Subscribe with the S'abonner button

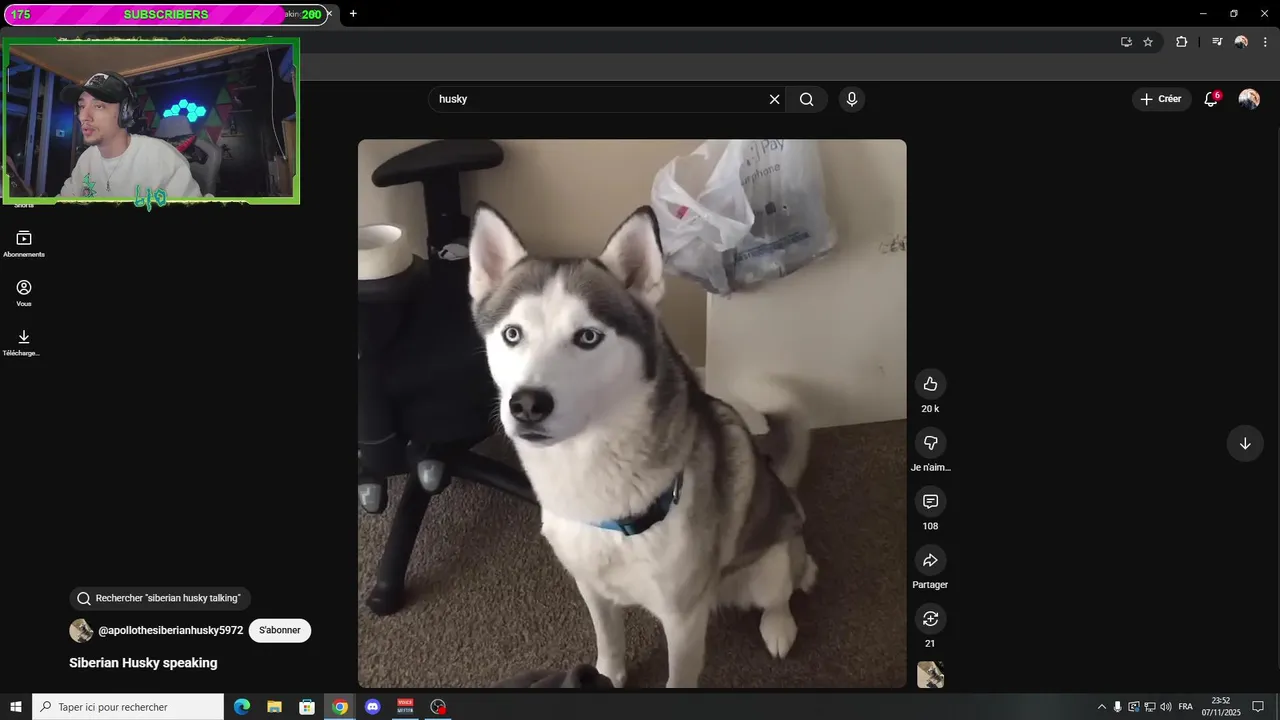coord(280,631)
